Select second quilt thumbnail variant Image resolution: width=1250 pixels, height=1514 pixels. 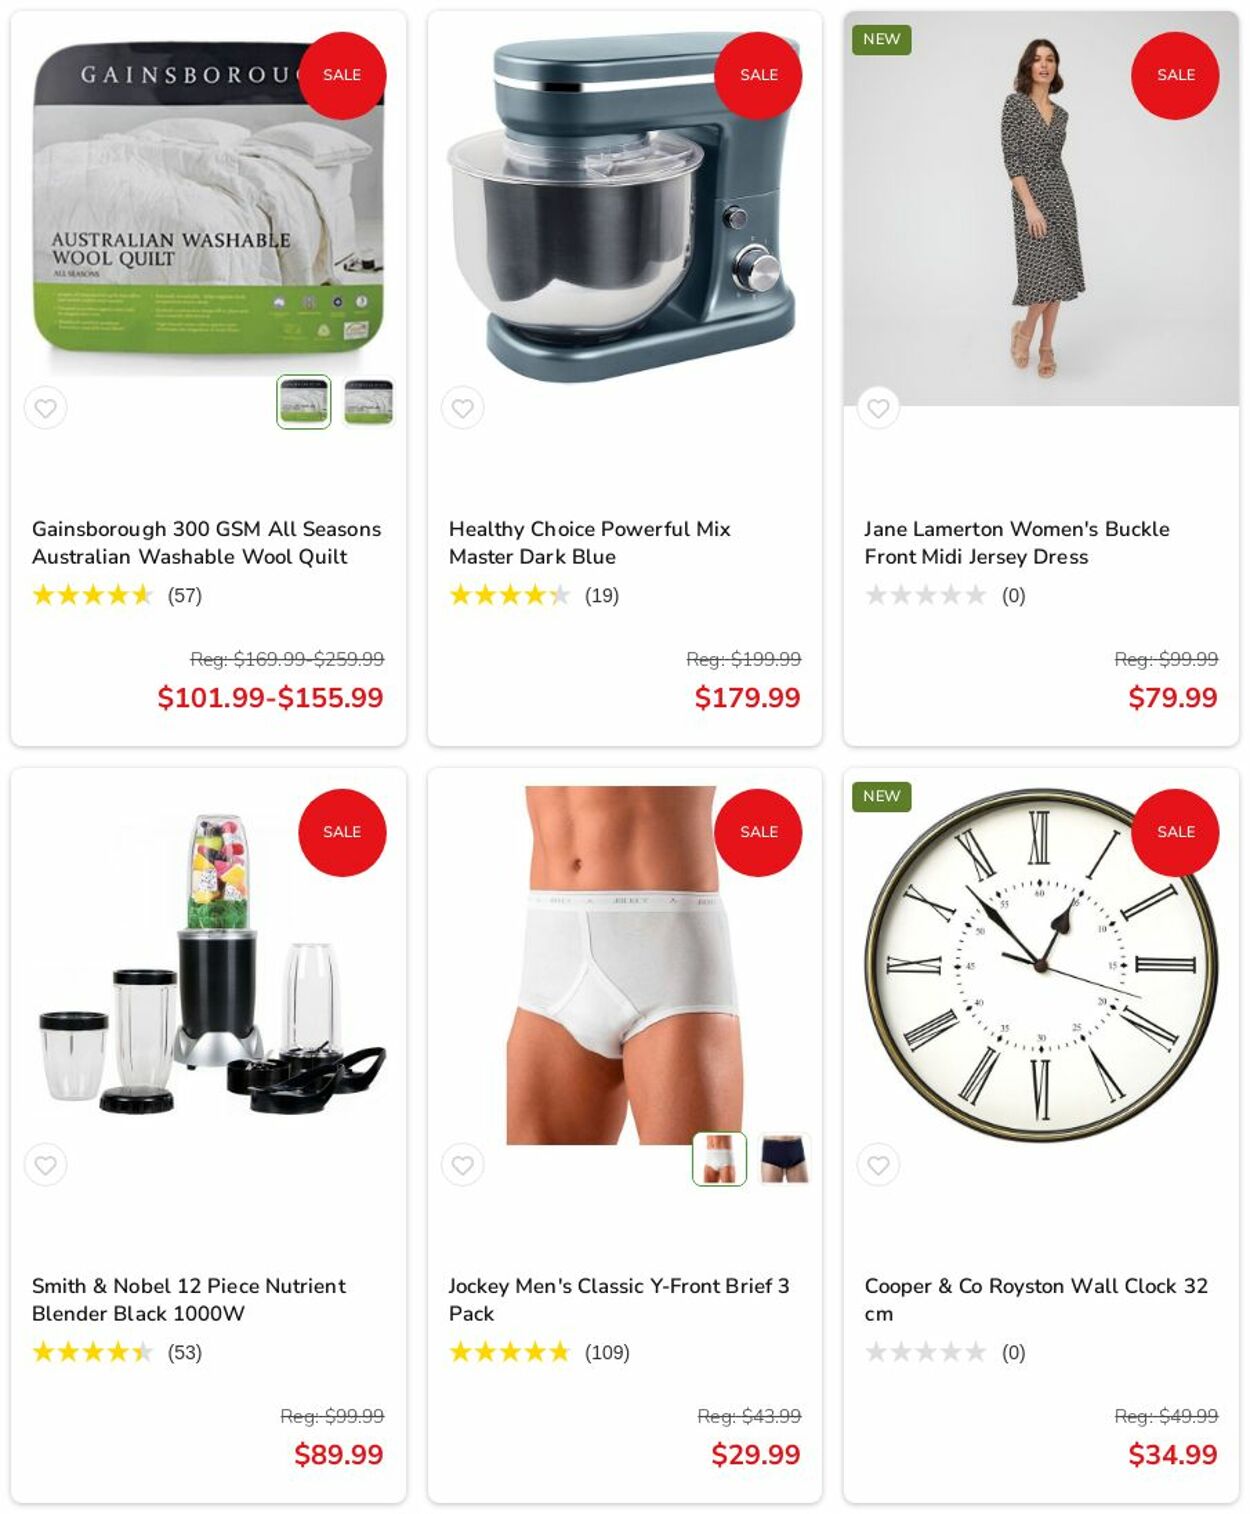click(x=368, y=402)
